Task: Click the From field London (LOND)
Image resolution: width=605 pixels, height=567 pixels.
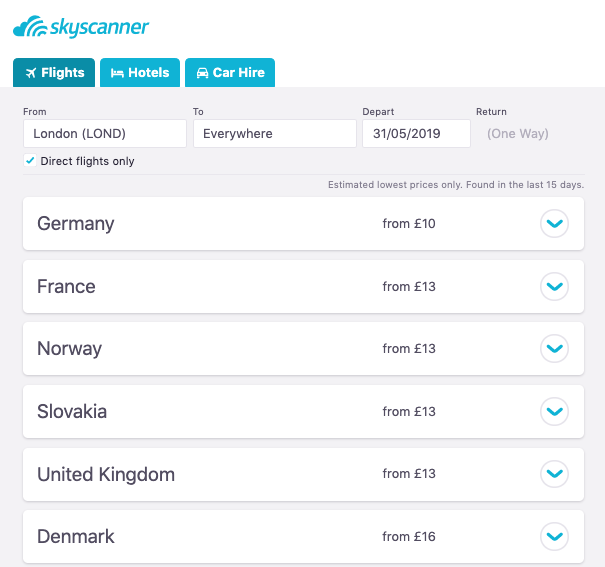Action: (x=104, y=133)
